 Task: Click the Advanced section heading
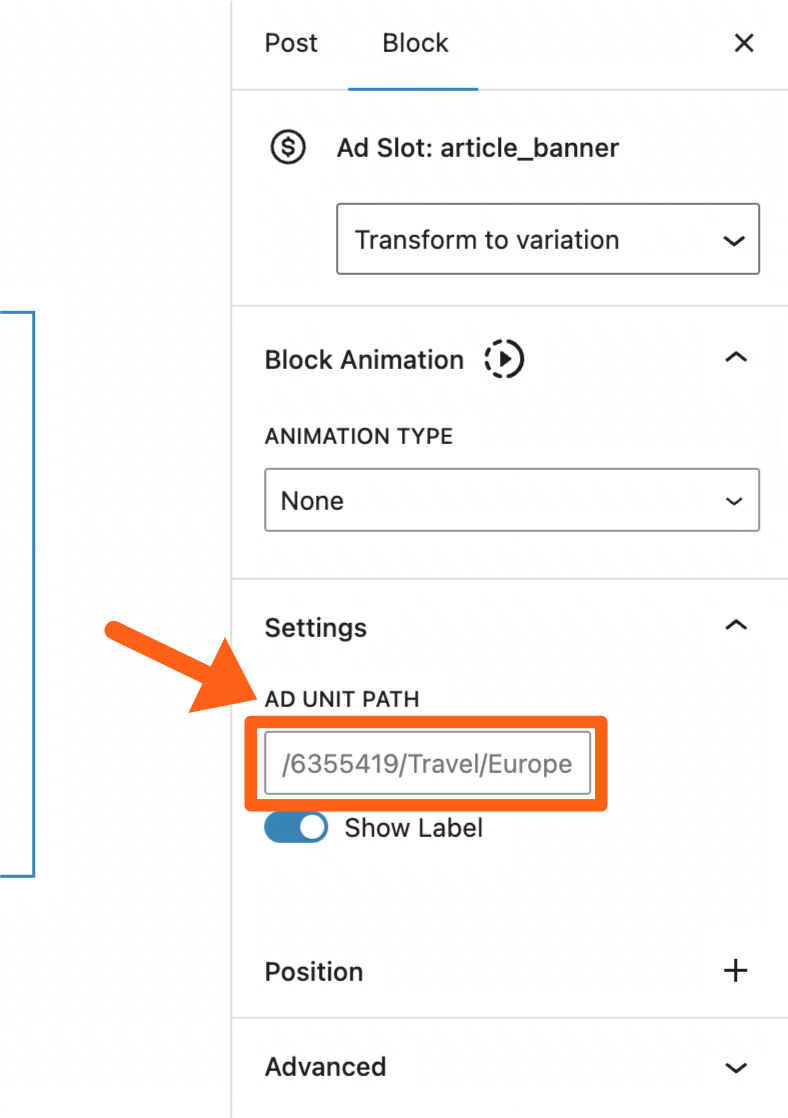[x=325, y=1067]
